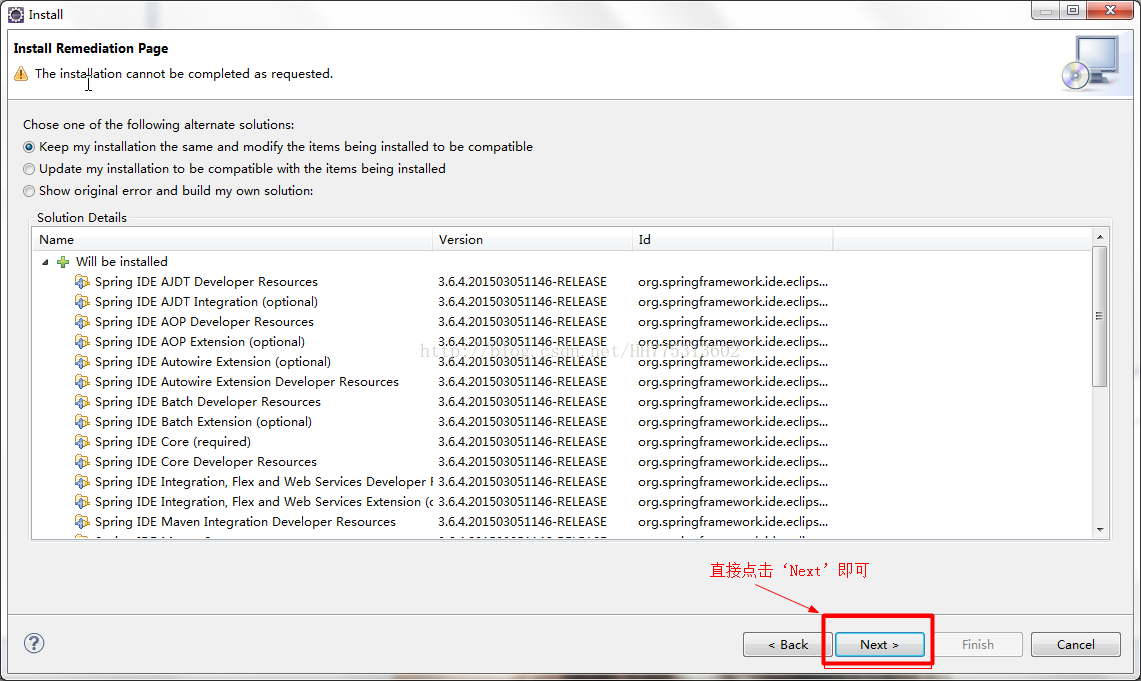The image size is (1141, 681).
Task: Click feature icon for Spring IDE AOP Extension (optional)
Action: pyautogui.click(x=82, y=342)
